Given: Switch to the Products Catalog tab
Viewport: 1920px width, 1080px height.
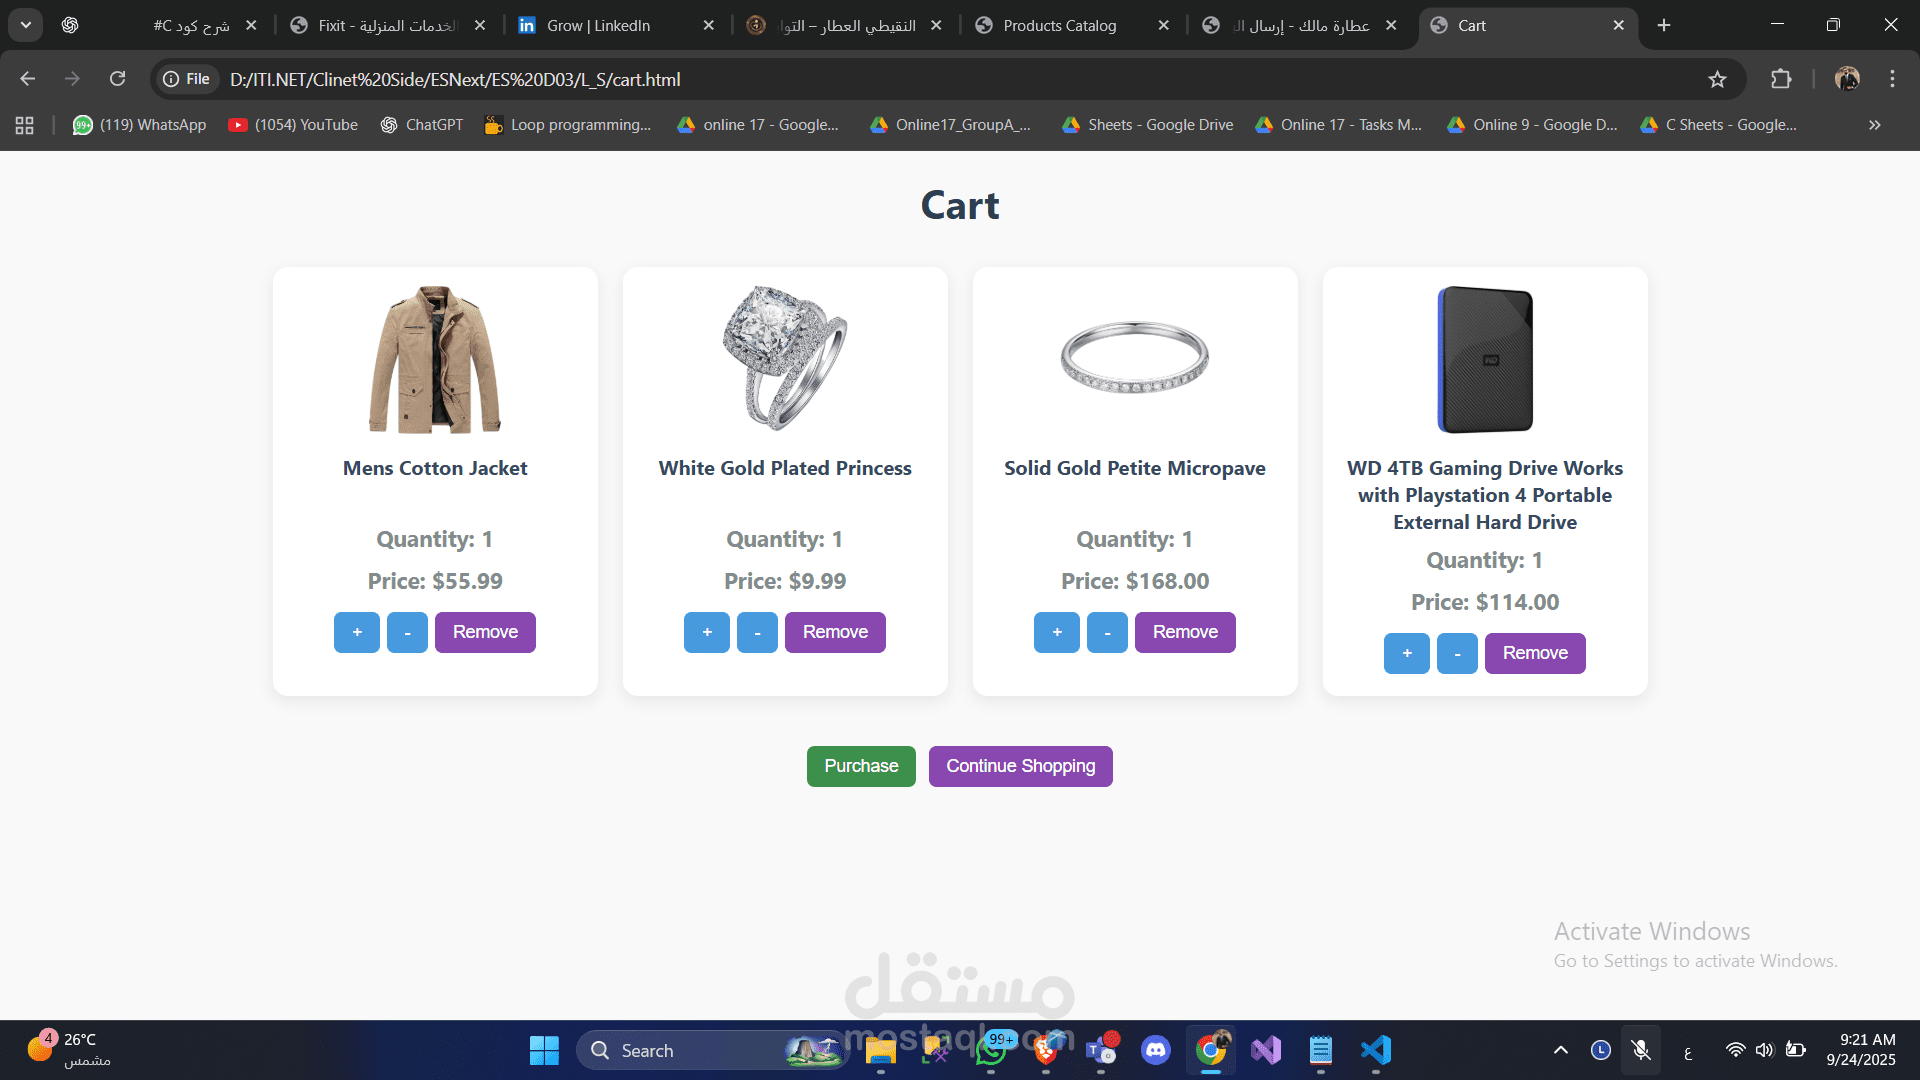Looking at the screenshot, I should 1060,25.
